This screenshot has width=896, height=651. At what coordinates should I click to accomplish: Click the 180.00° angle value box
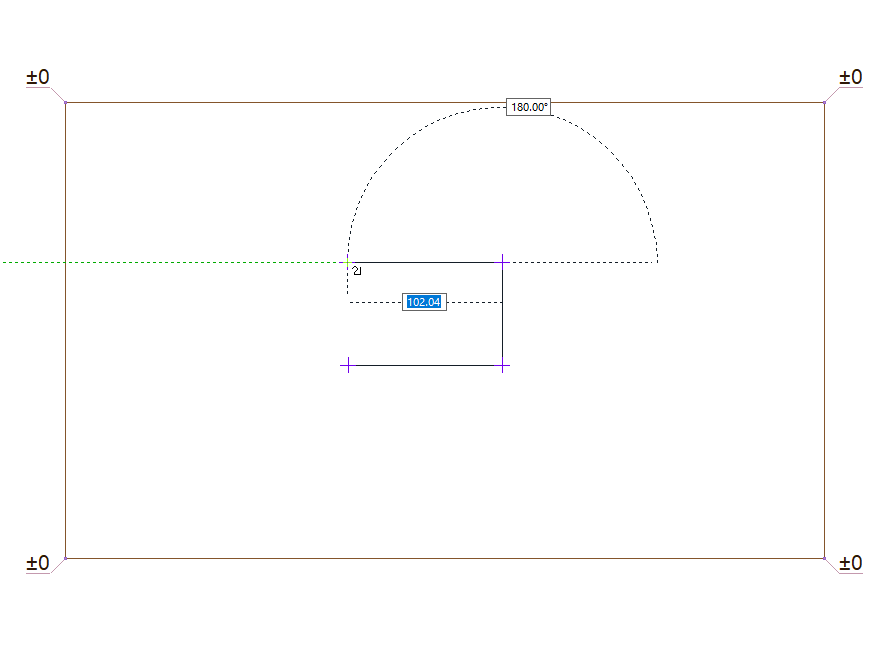[529, 107]
